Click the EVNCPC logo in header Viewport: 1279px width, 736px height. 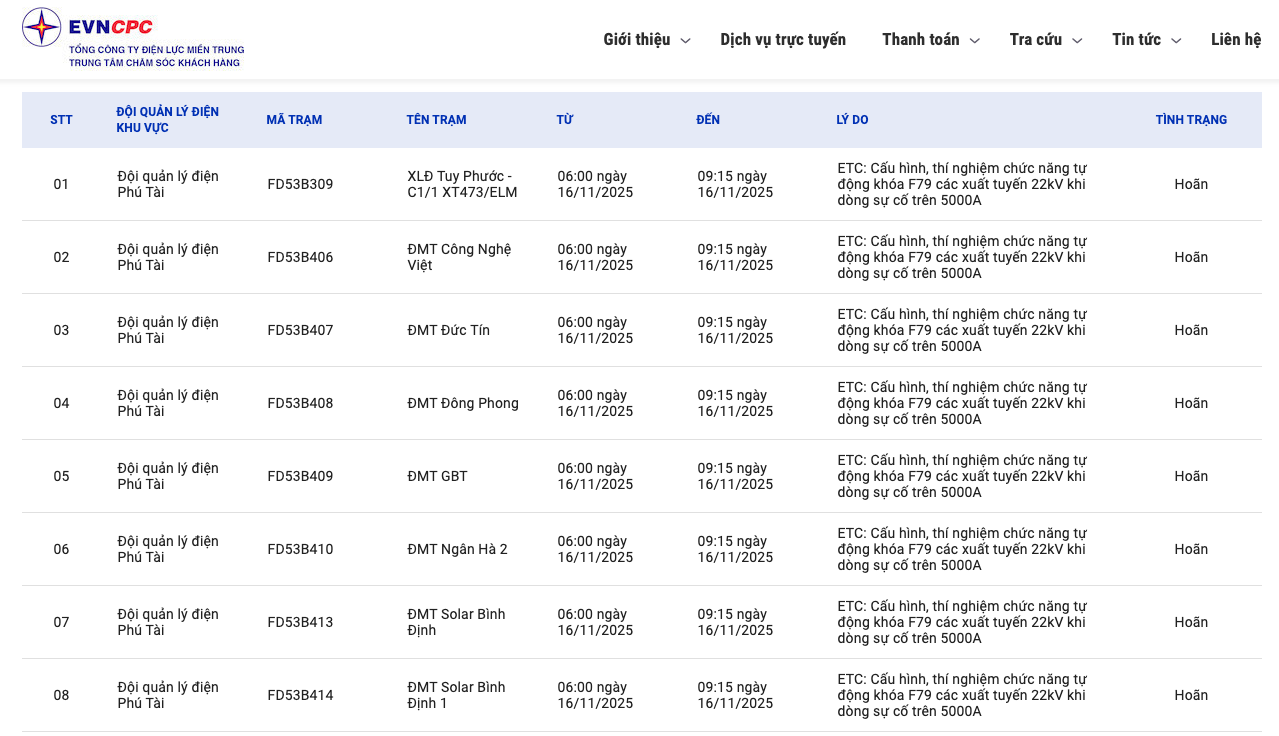pyautogui.click(x=132, y=39)
